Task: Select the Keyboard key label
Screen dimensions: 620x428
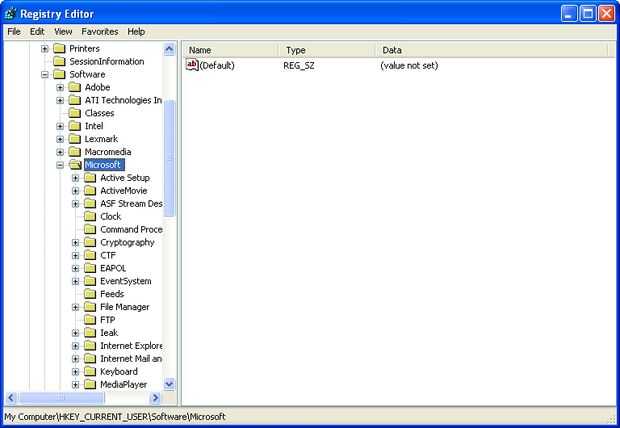Action: pyautogui.click(x=119, y=372)
